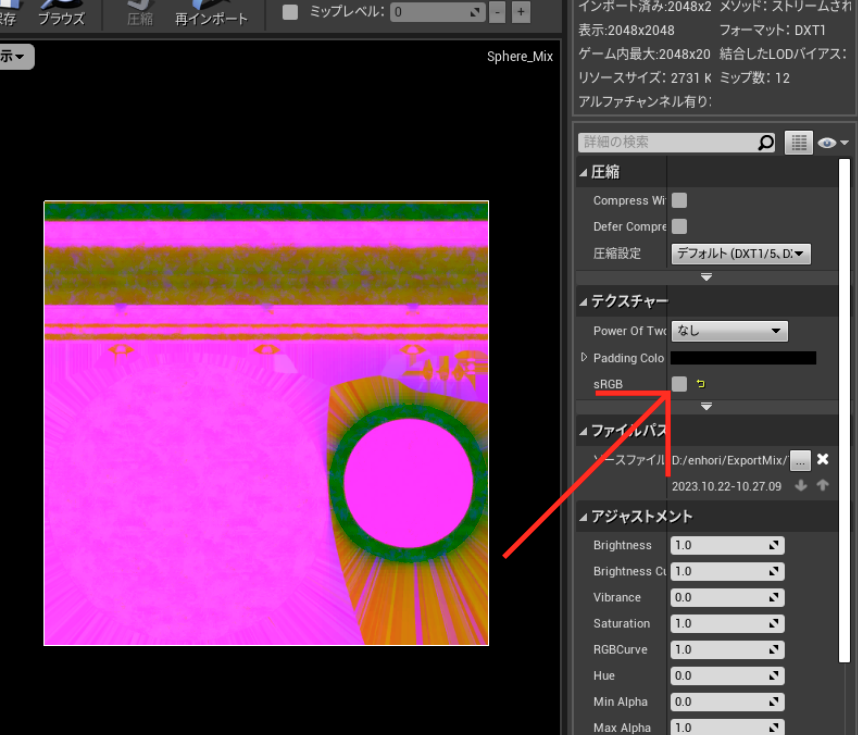858x735 pixels.
Task: Collapse the Texture (テクスチャー) section
Action: tap(584, 302)
